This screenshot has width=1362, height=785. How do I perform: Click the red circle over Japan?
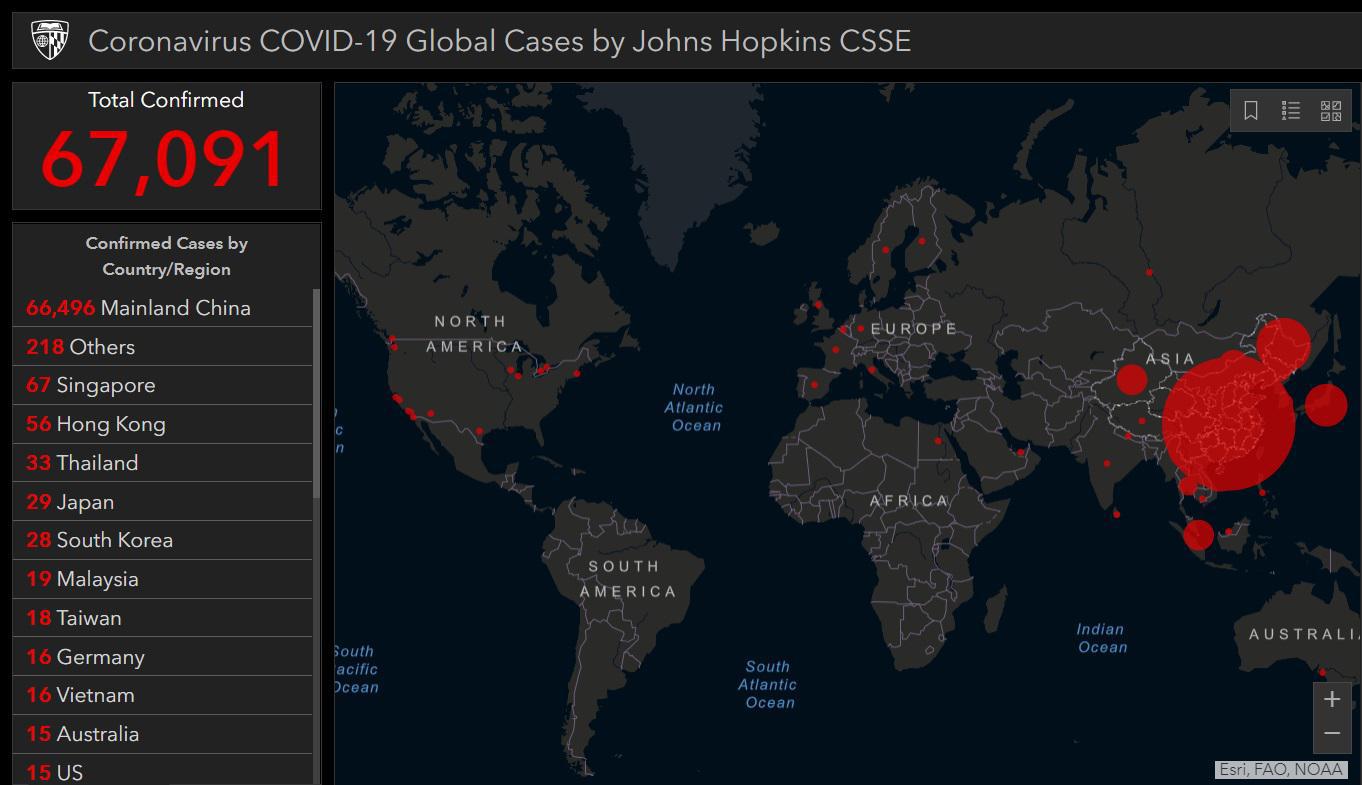click(x=1326, y=405)
